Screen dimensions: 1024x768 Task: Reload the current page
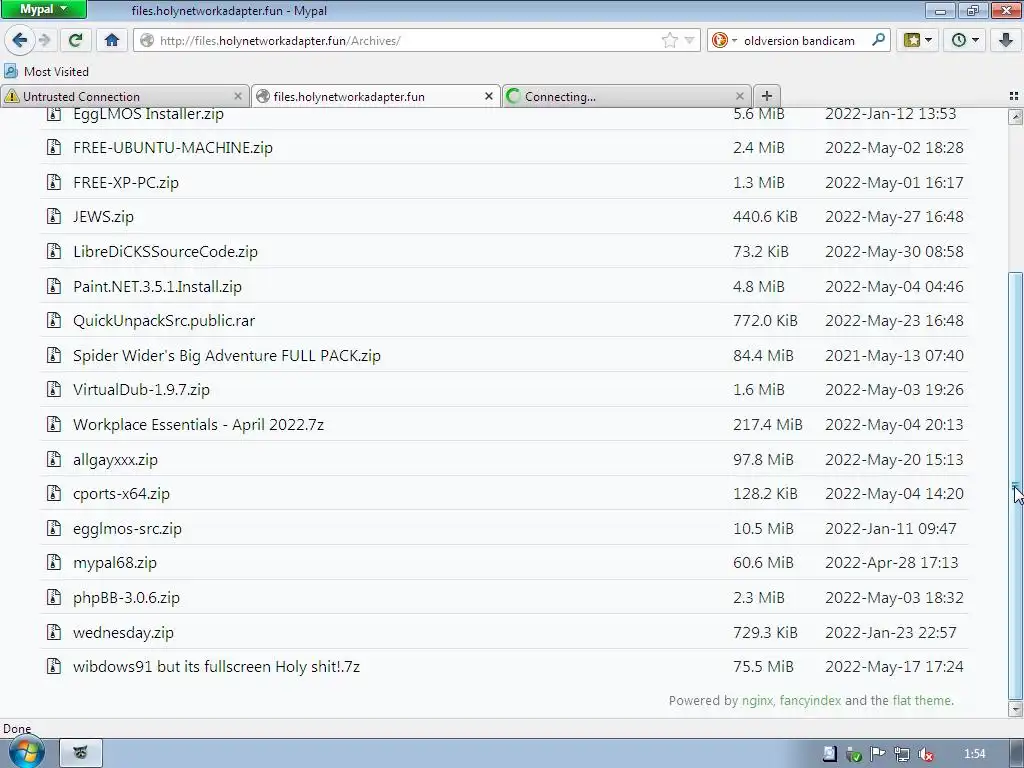tap(76, 40)
